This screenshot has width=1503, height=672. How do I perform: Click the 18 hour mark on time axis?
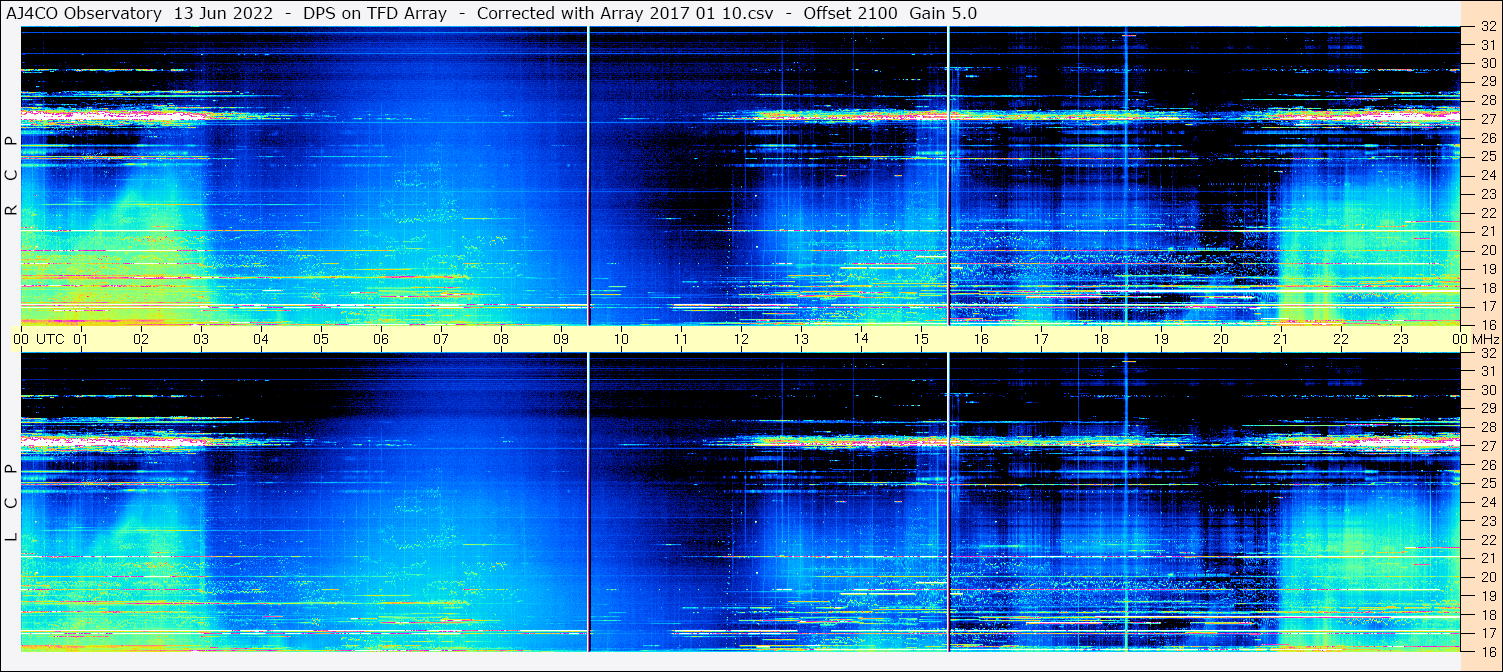click(x=1101, y=339)
